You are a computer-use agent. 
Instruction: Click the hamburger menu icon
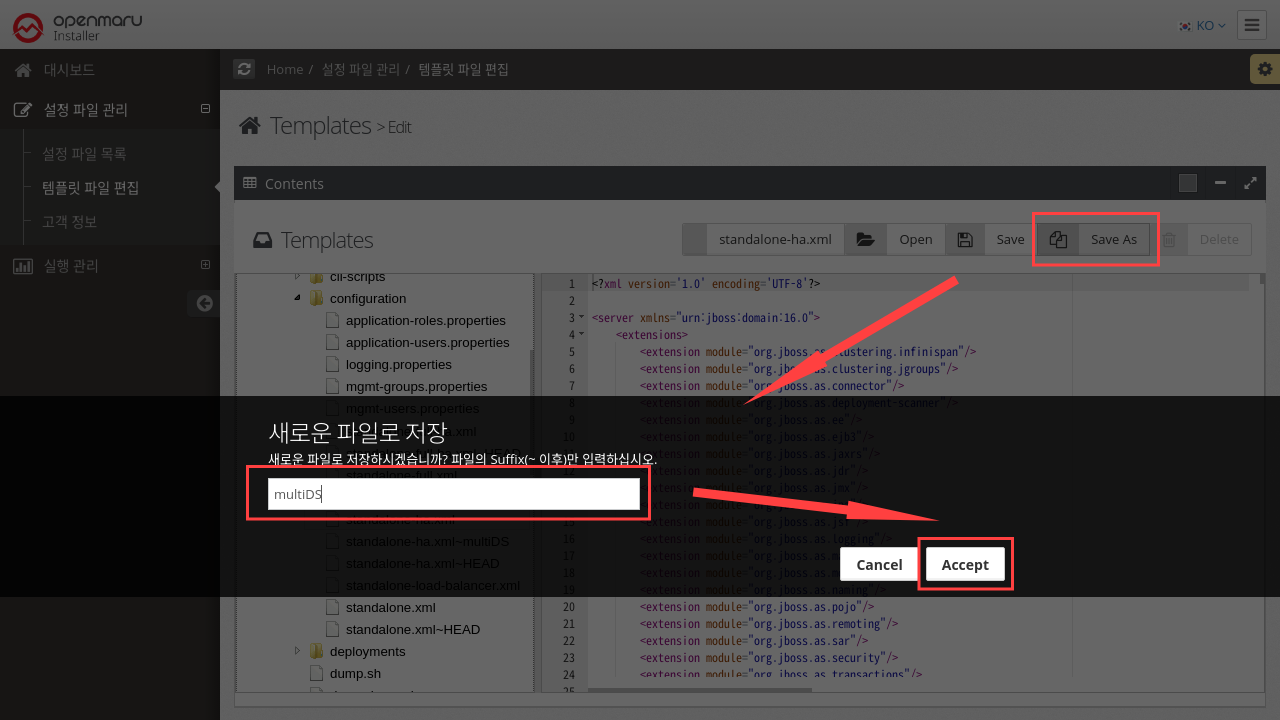(x=1252, y=25)
